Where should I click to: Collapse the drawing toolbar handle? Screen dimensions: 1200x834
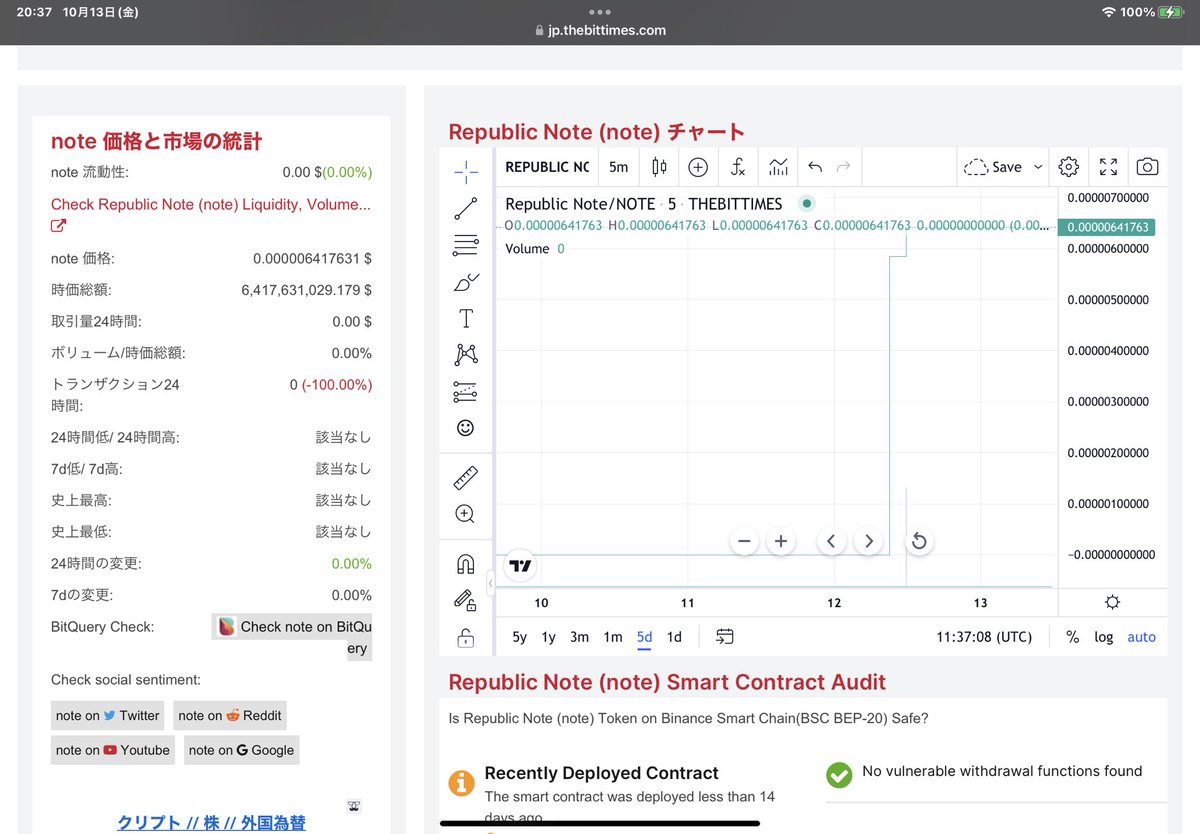click(491, 582)
